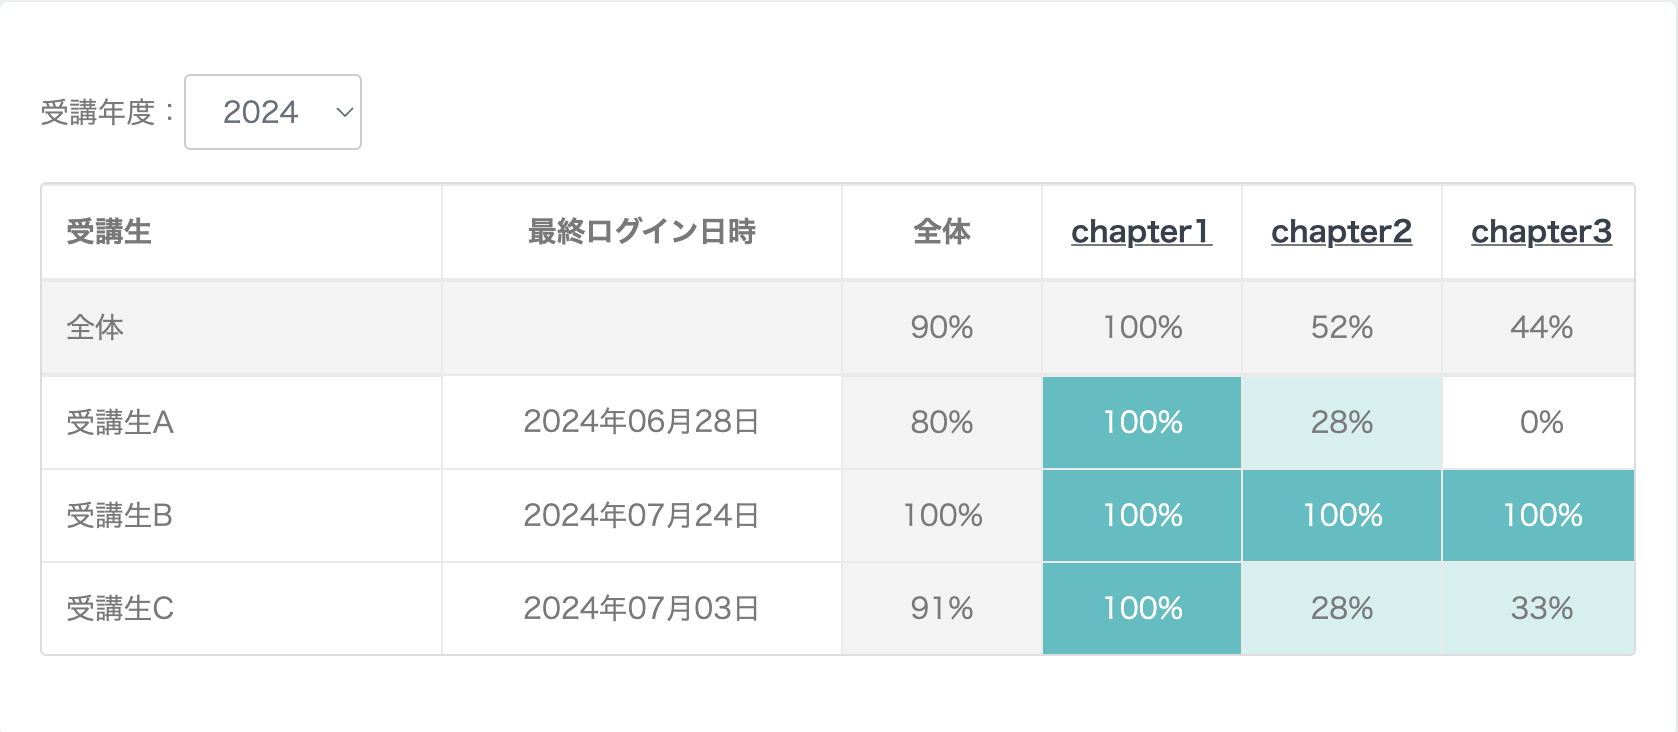Select the 受講生A row

[240, 422]
